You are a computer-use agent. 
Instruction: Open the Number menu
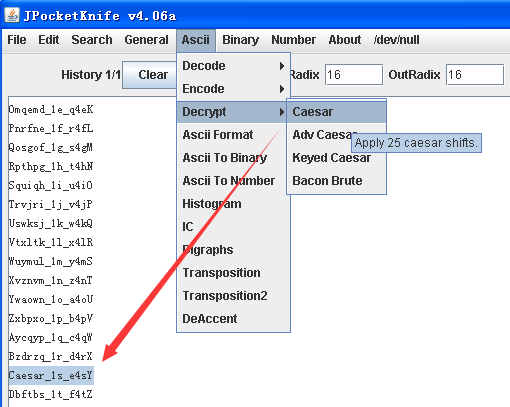click(x=293, y=40)
